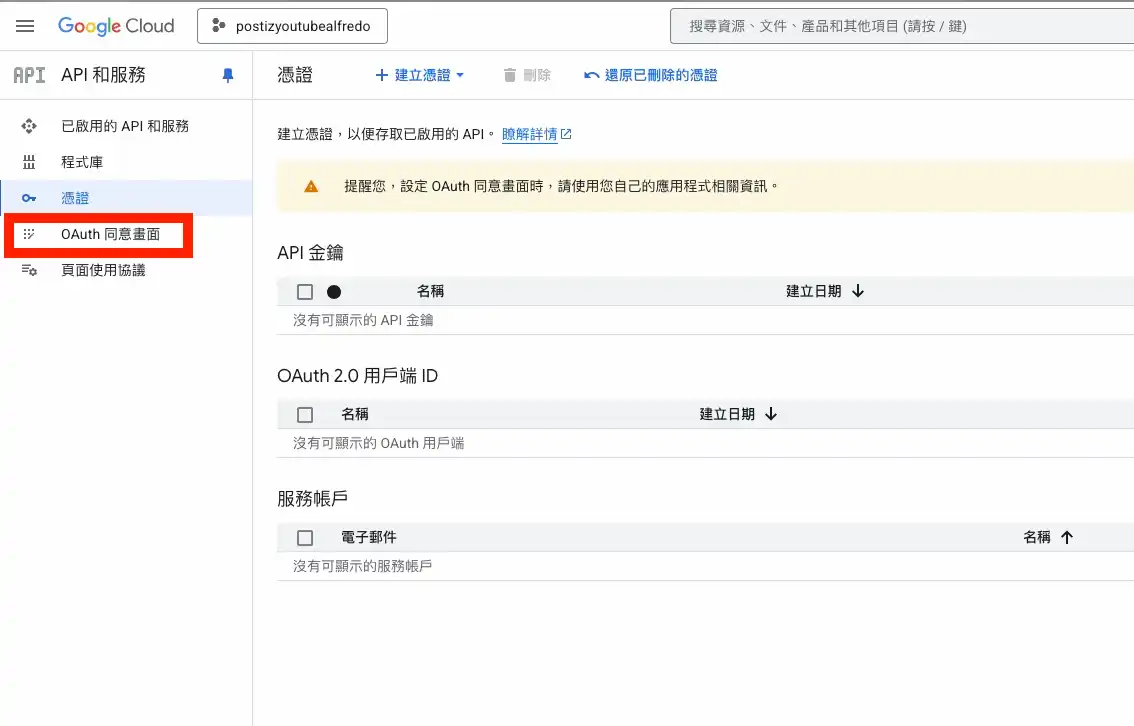Viewport: 1134px width, 726px height.
Task: Open the 瞭解詳情 link
Action: [x=537, y=134]
